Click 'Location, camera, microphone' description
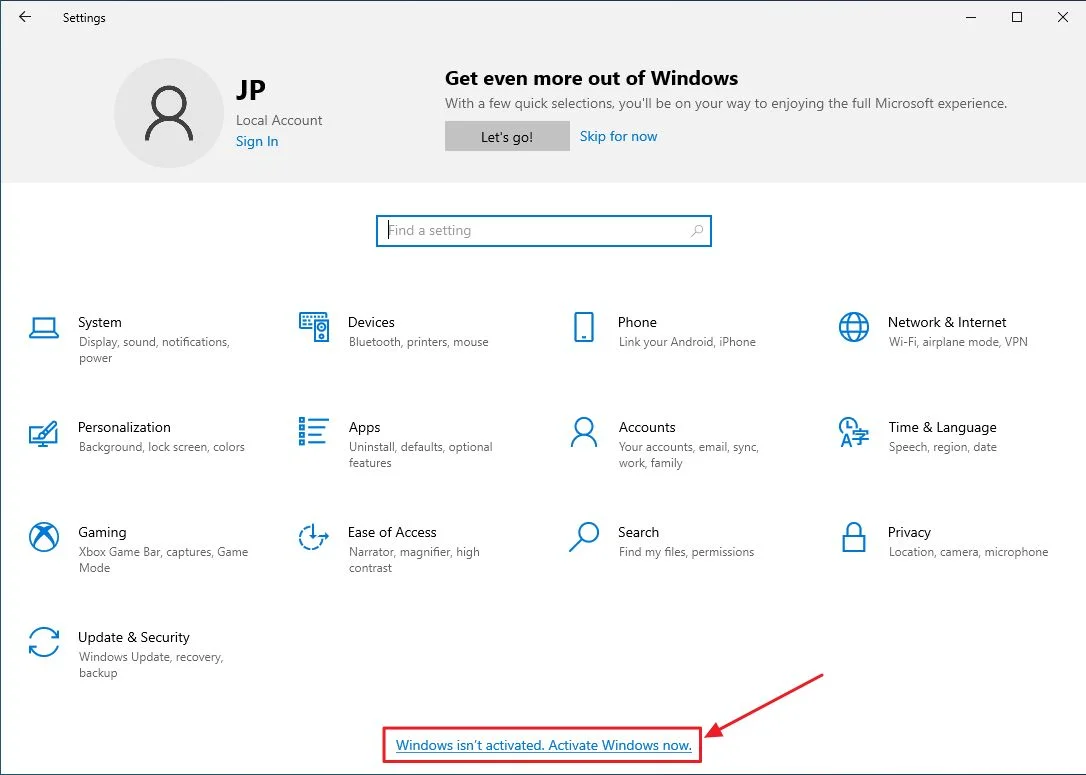This screenshot has width=1086, height=775. [x=968, y=552]
